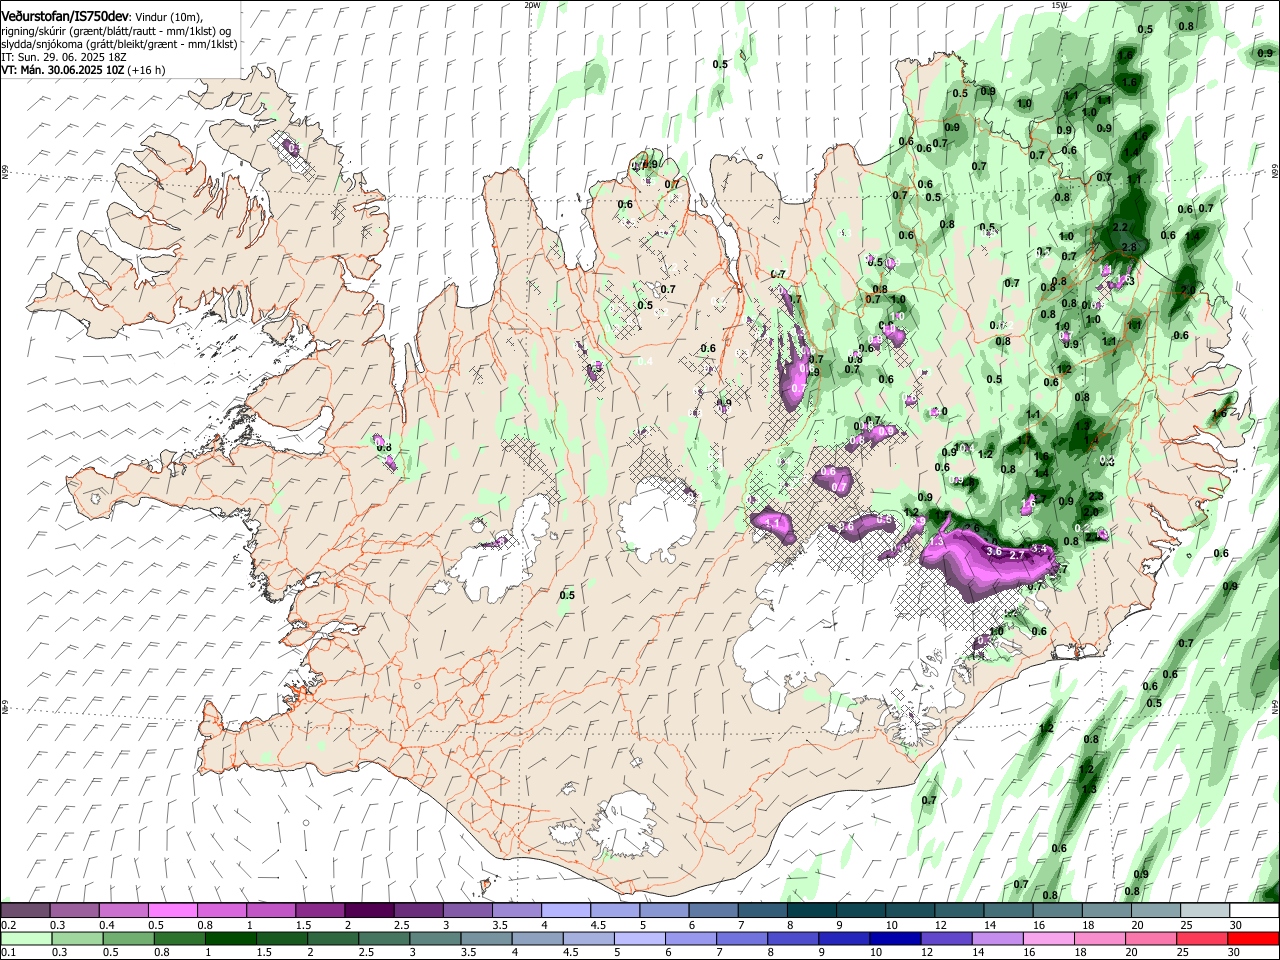1280x960 pixels.
Task: Select upper-row bright magenta swatch labeled 0.5
Action: pos(172,911)
